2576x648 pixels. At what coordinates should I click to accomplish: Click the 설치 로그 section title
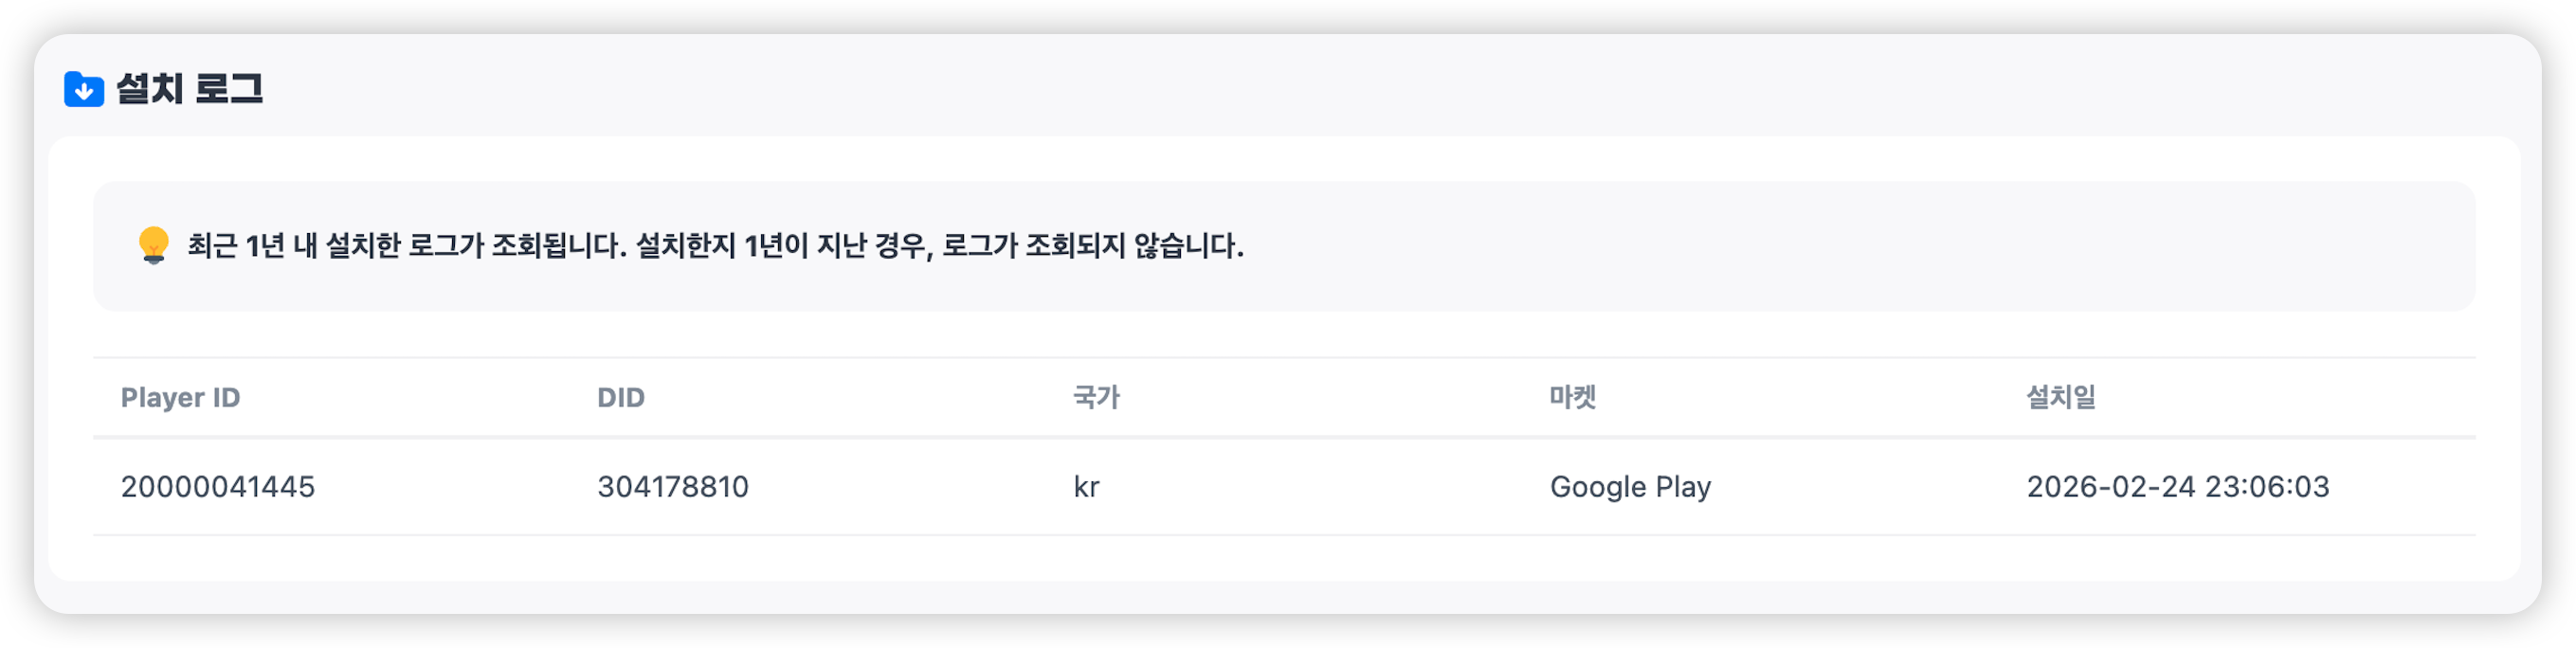tap(190, 89)
